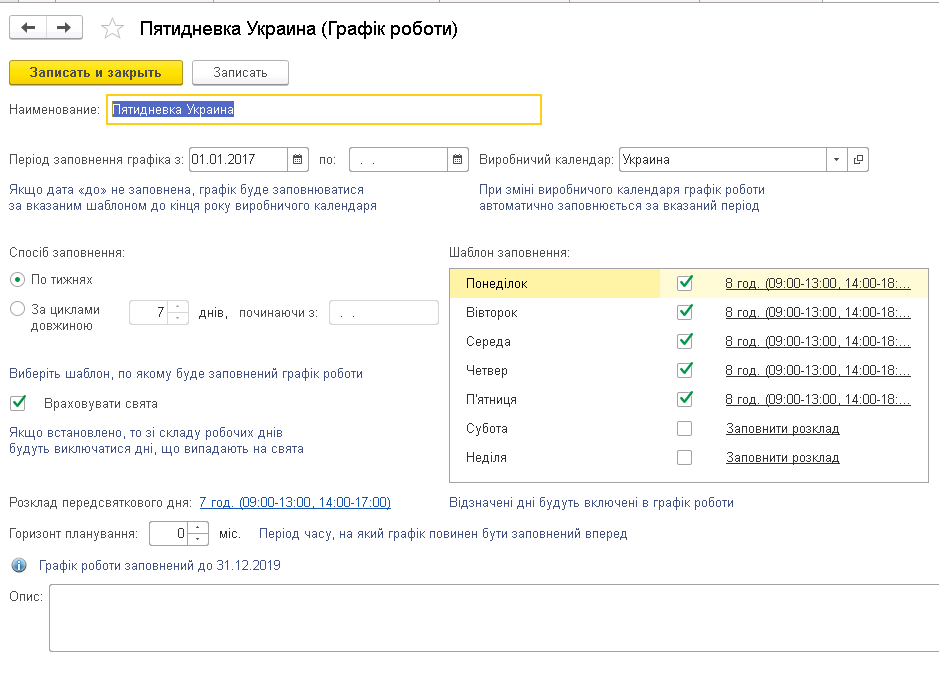Open the pre-holiday schedule link 7 год.

pos(295,502)
